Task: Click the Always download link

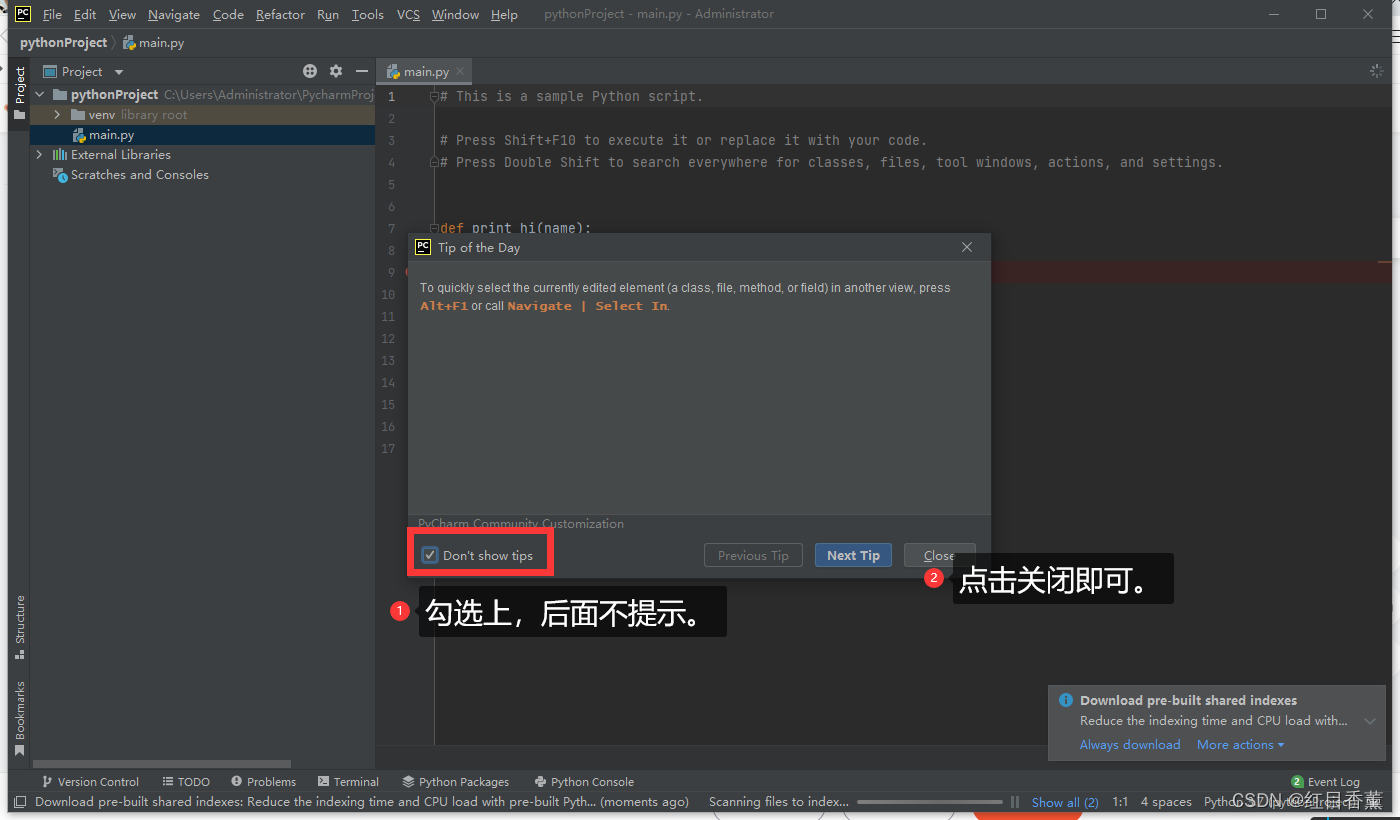Action: click(1130, 744)
